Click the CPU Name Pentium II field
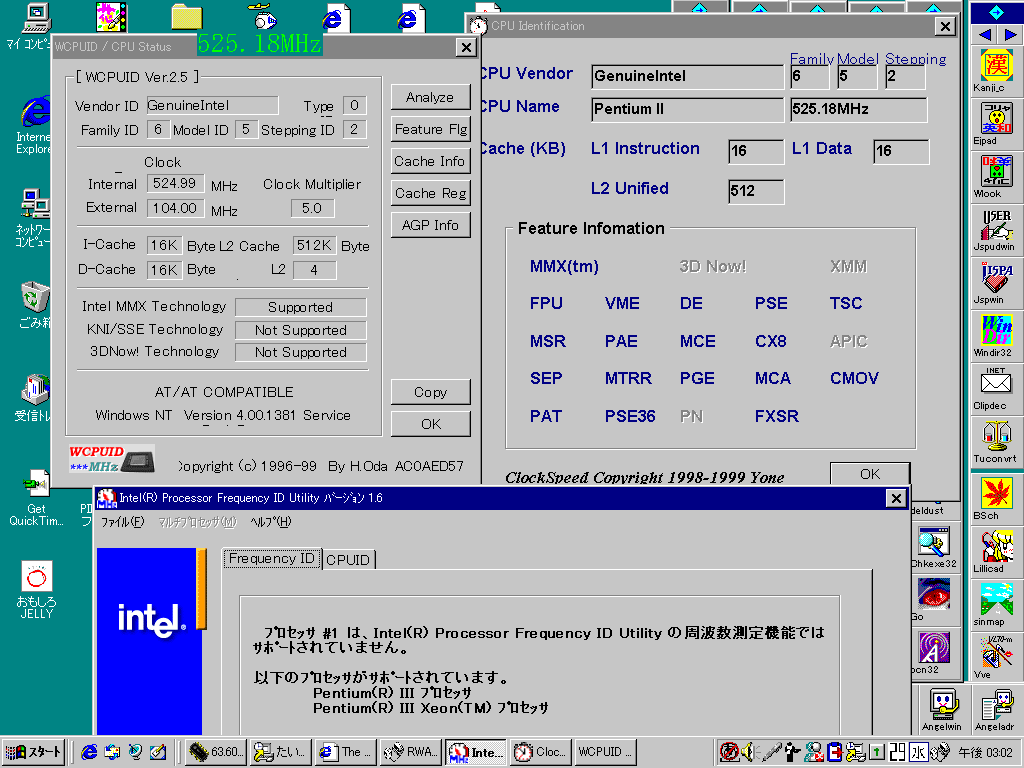Screen dimensions: 1024x768 coord(687,109)
